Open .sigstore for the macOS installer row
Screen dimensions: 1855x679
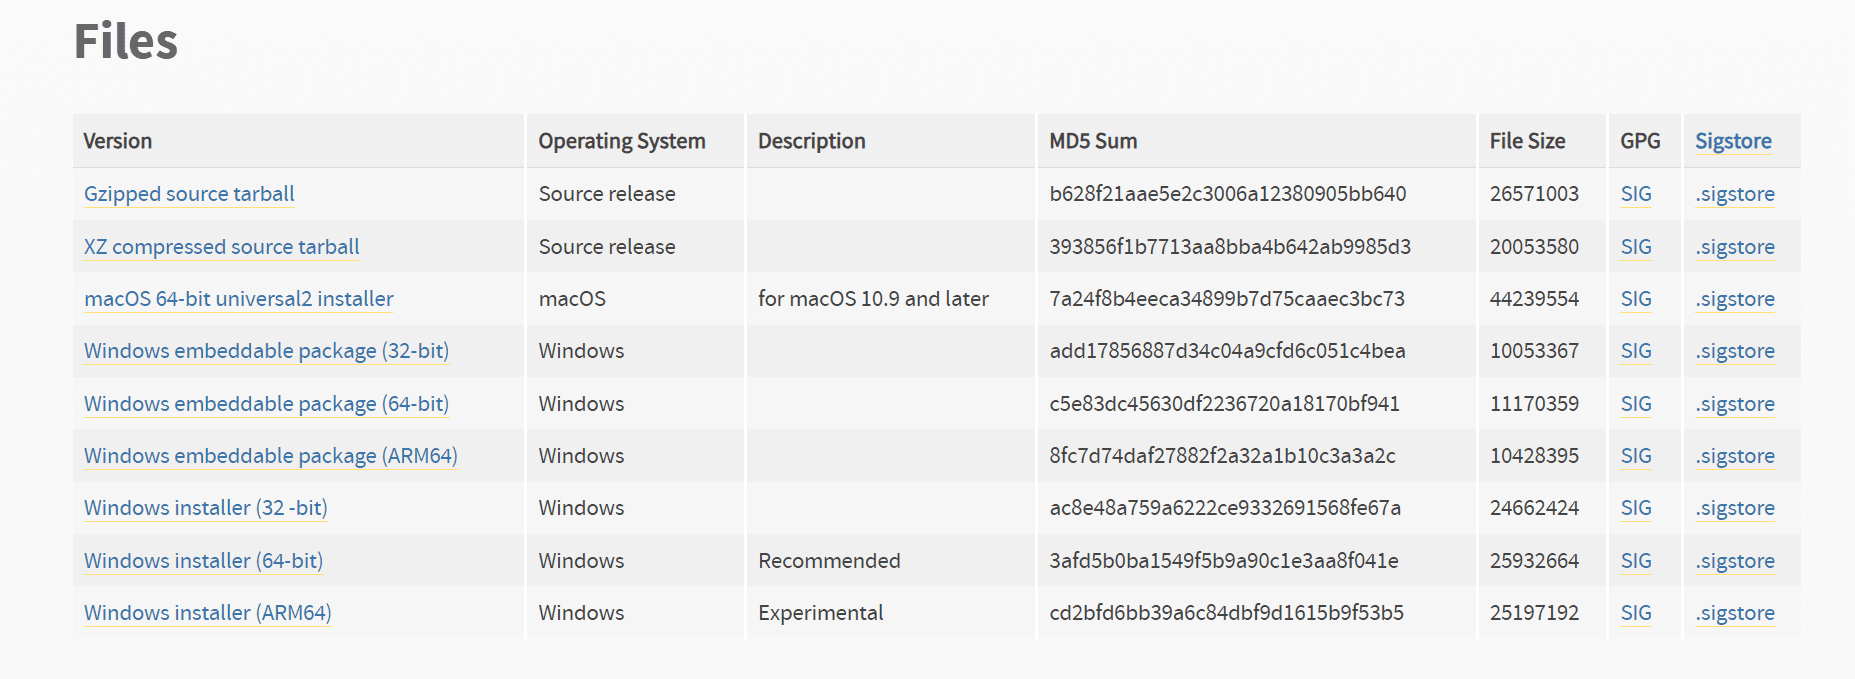pyautogui.click(x=1735, y=298)
